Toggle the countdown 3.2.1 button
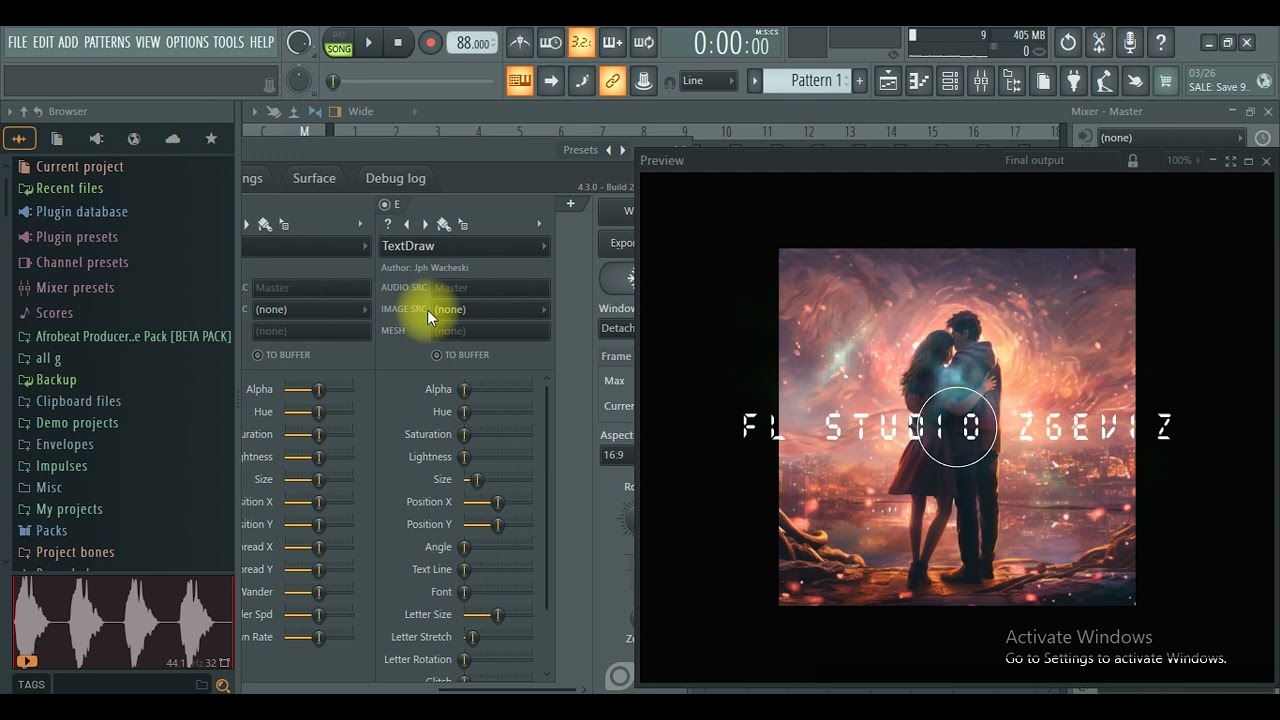Viewport: 1280px width, 720px height. 582,42
